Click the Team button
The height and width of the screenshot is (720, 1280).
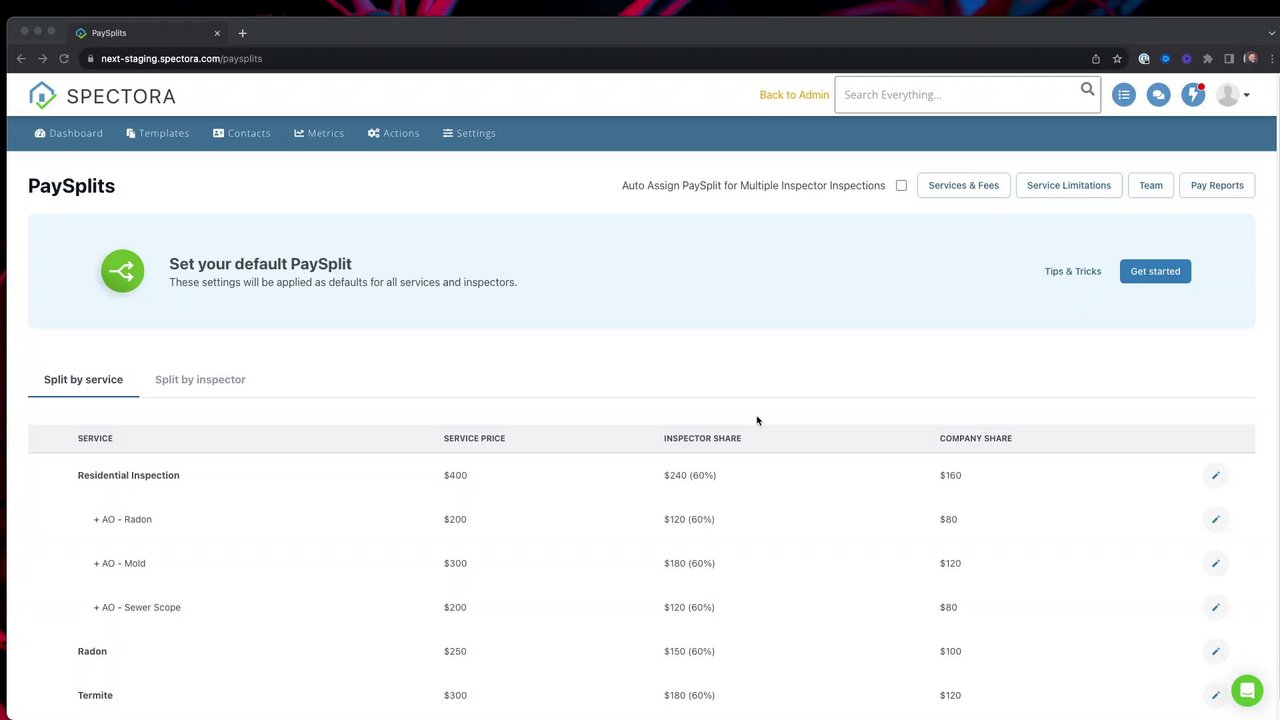(x=1151, y=185)
